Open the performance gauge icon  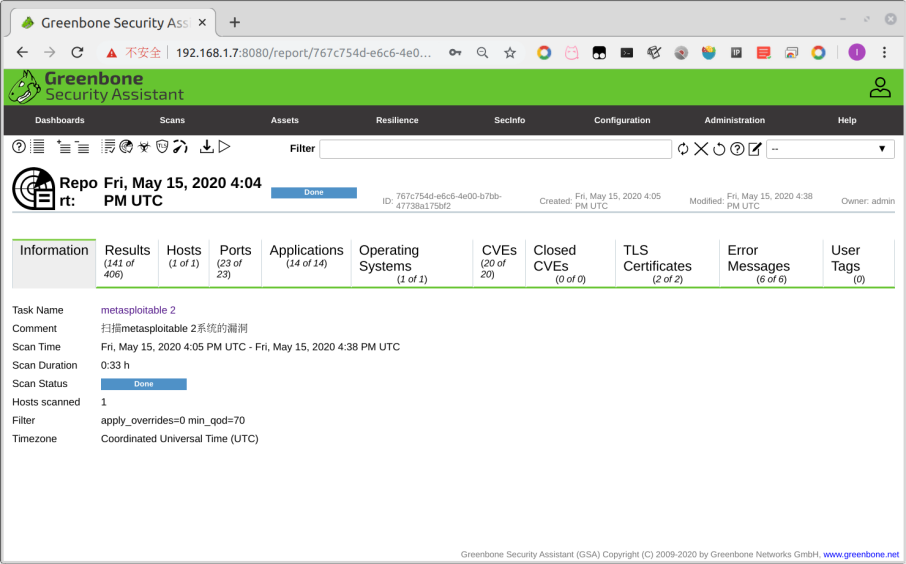(180, 148)
